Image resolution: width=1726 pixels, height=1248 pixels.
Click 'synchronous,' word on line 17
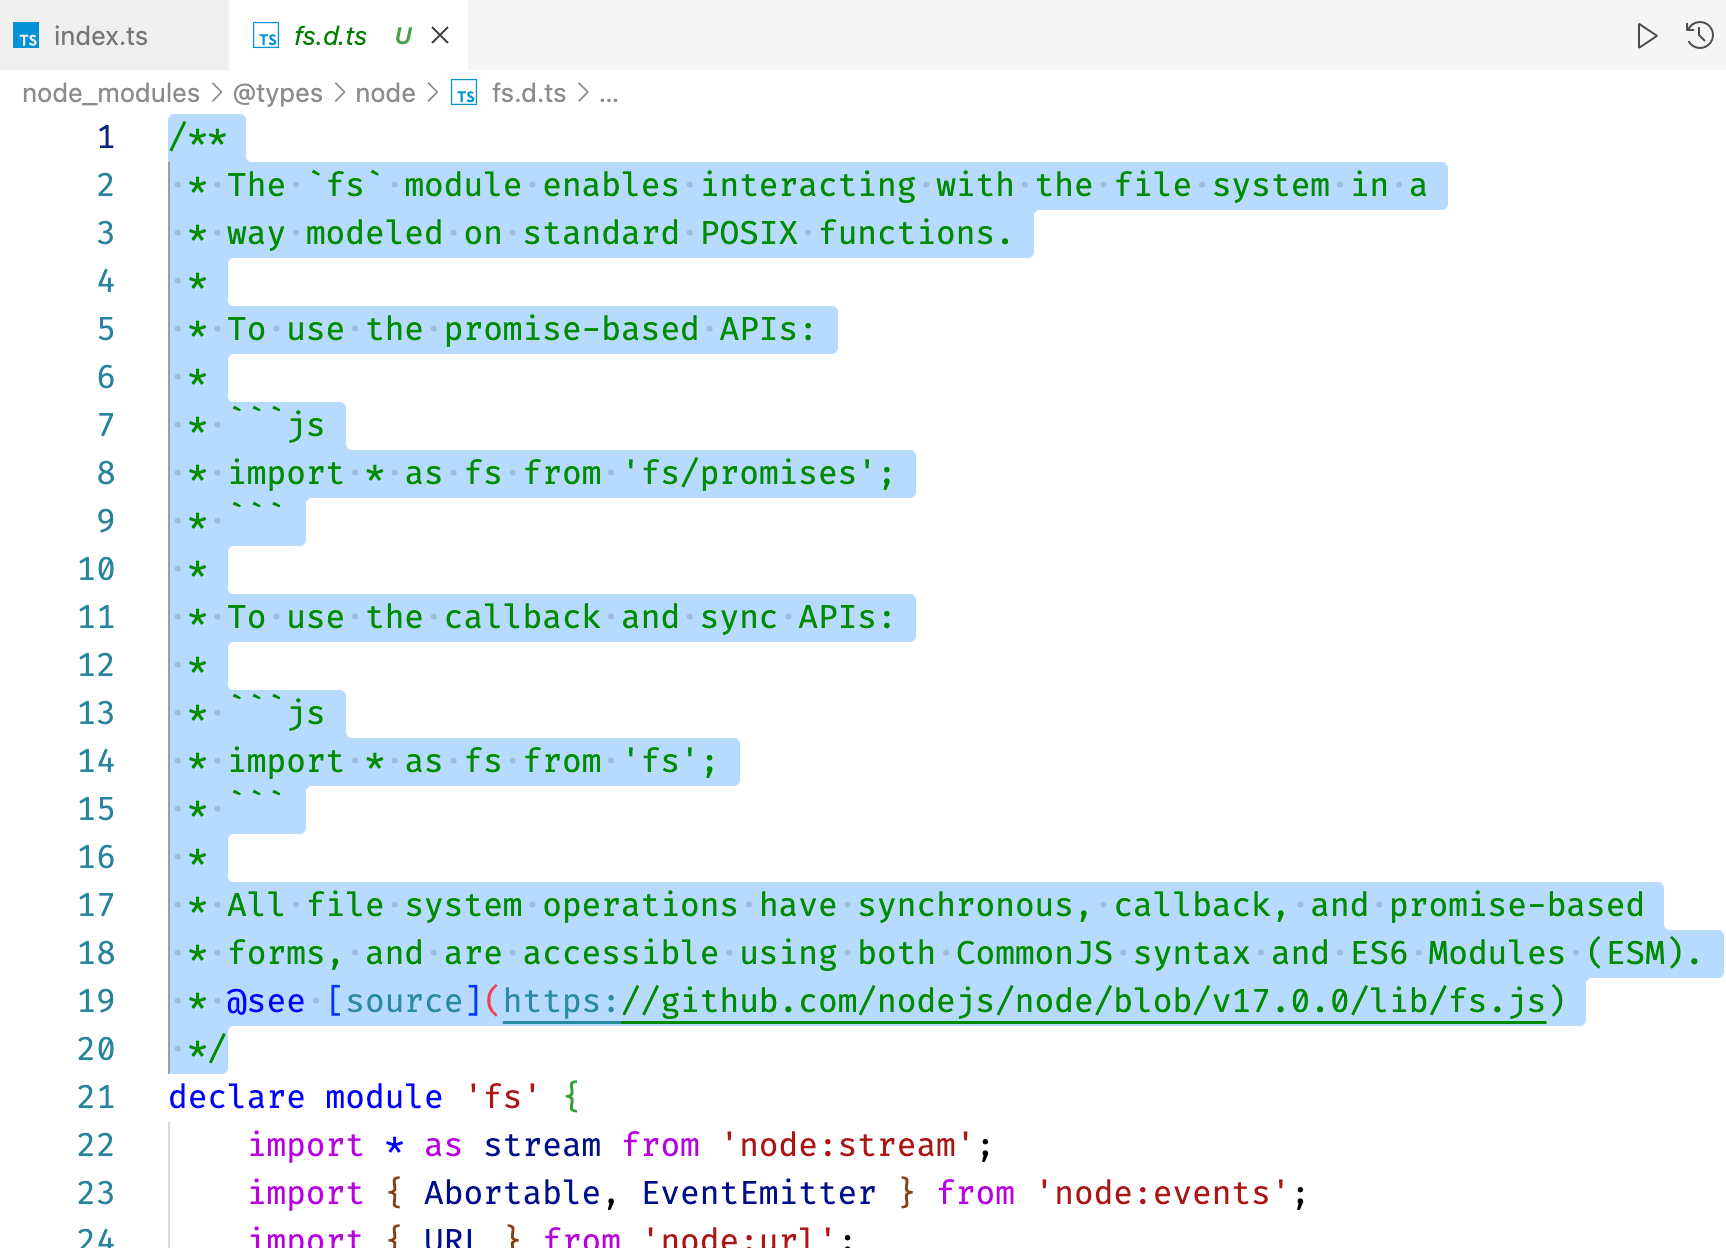[x=975, y=905]
